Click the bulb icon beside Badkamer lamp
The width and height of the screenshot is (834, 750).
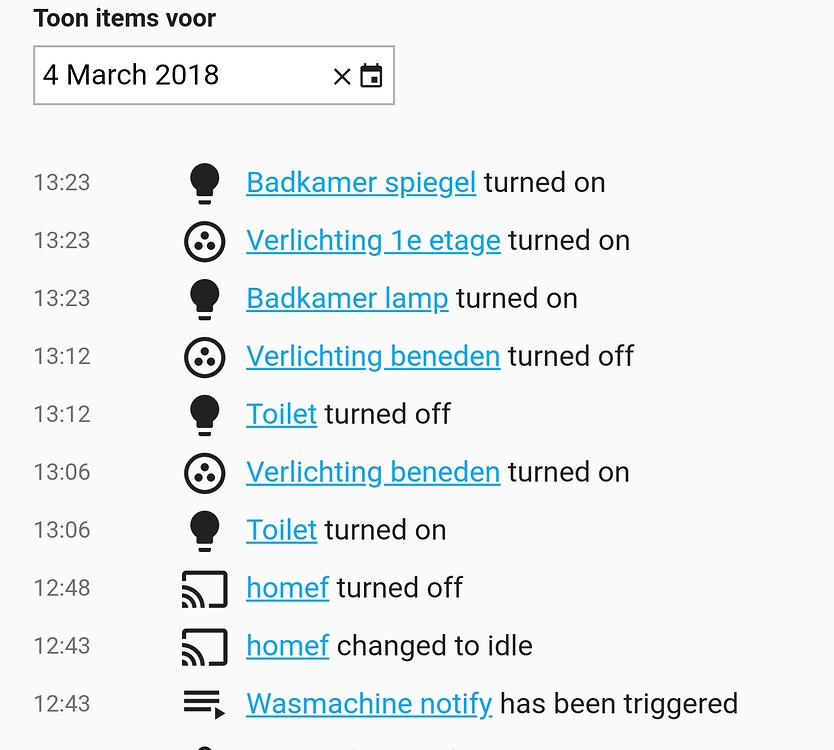(x=204, y=299)
